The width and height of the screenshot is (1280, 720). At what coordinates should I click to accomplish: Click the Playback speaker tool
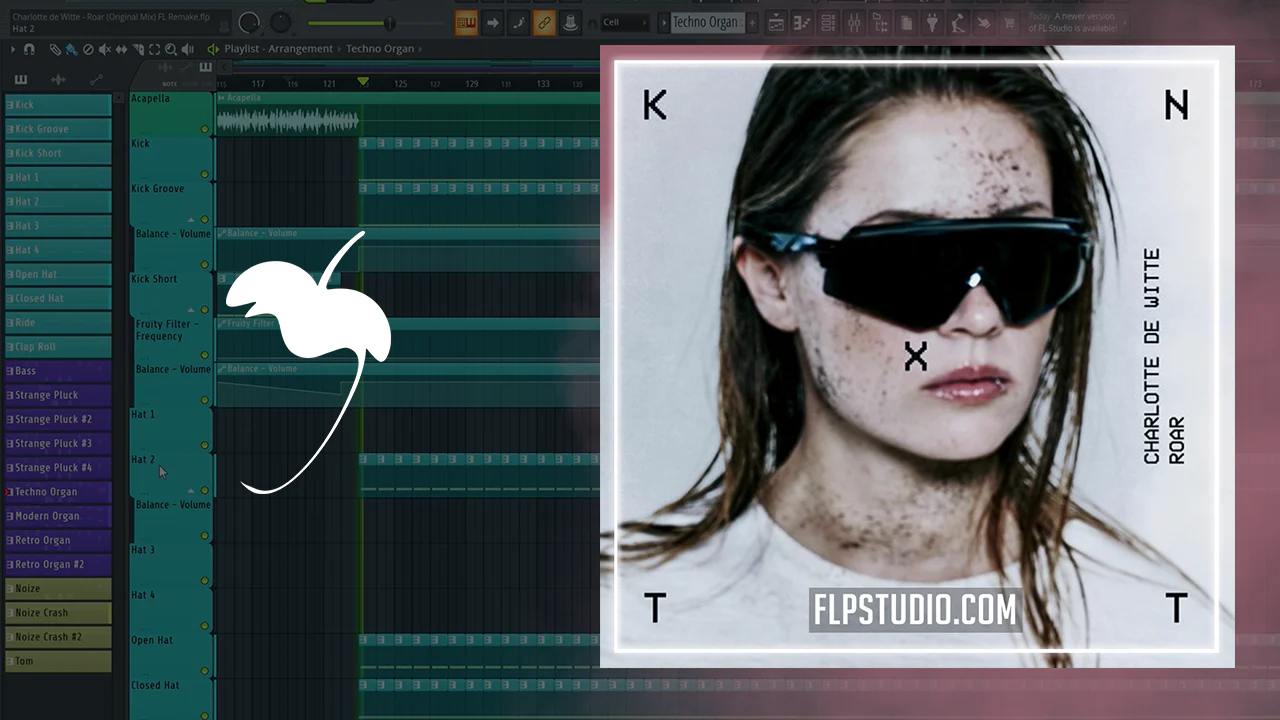(187, 49)
